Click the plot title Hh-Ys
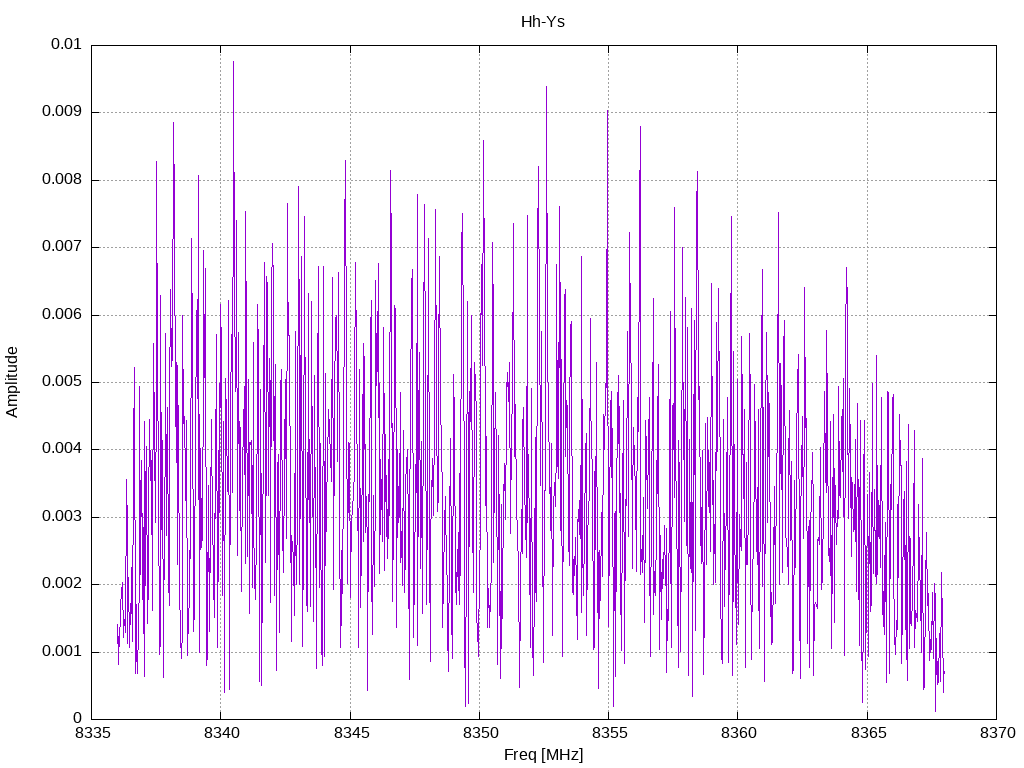The height and width of the screenshot is (768, 1024). (543, 22)
